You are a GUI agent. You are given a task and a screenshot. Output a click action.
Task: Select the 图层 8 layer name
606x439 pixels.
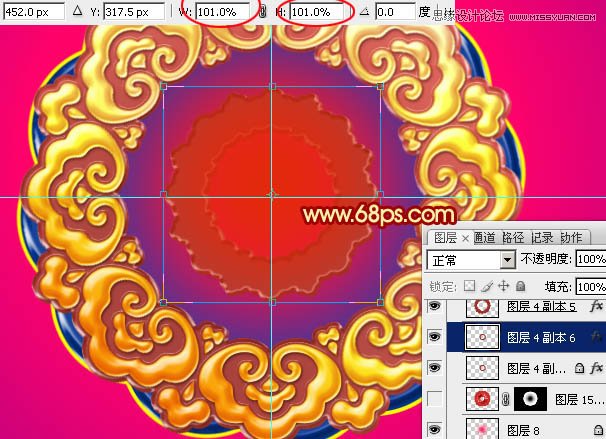tap(523, 430)
